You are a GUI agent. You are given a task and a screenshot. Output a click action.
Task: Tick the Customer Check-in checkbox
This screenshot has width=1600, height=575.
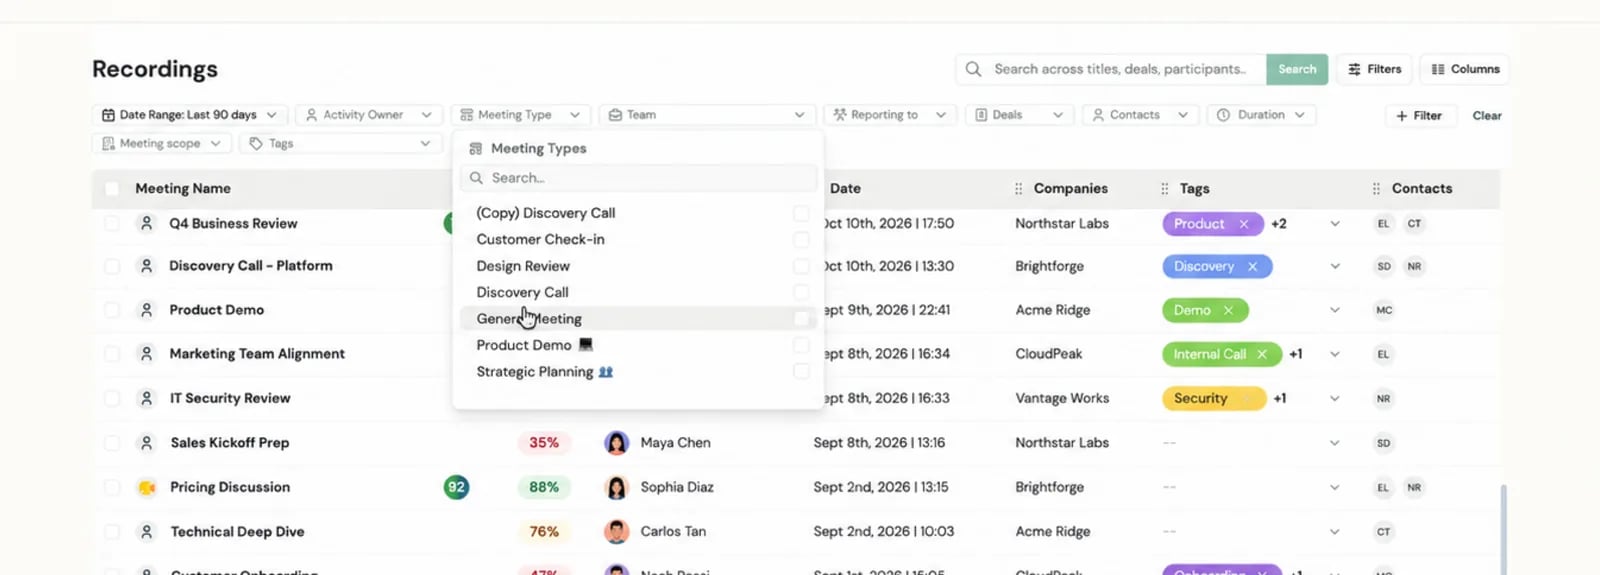801,239
